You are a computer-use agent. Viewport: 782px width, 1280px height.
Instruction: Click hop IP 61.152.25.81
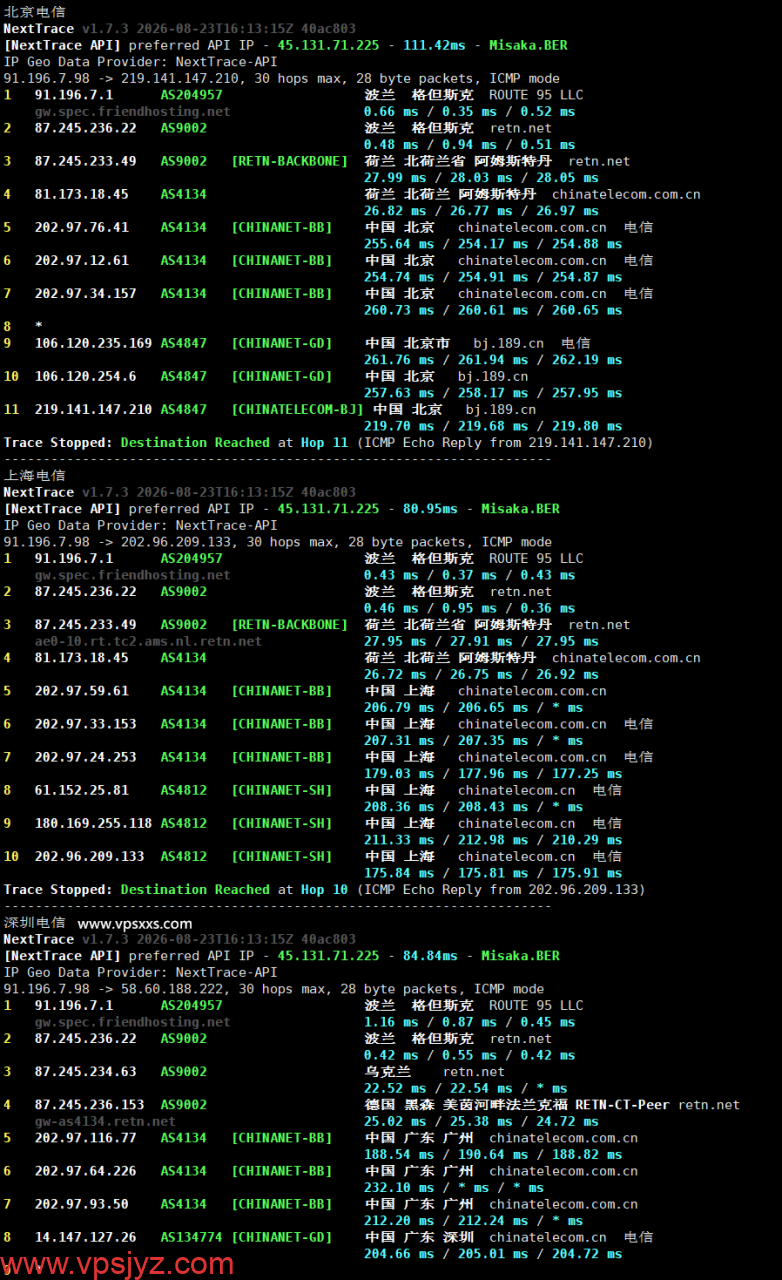tap(82, 790)
